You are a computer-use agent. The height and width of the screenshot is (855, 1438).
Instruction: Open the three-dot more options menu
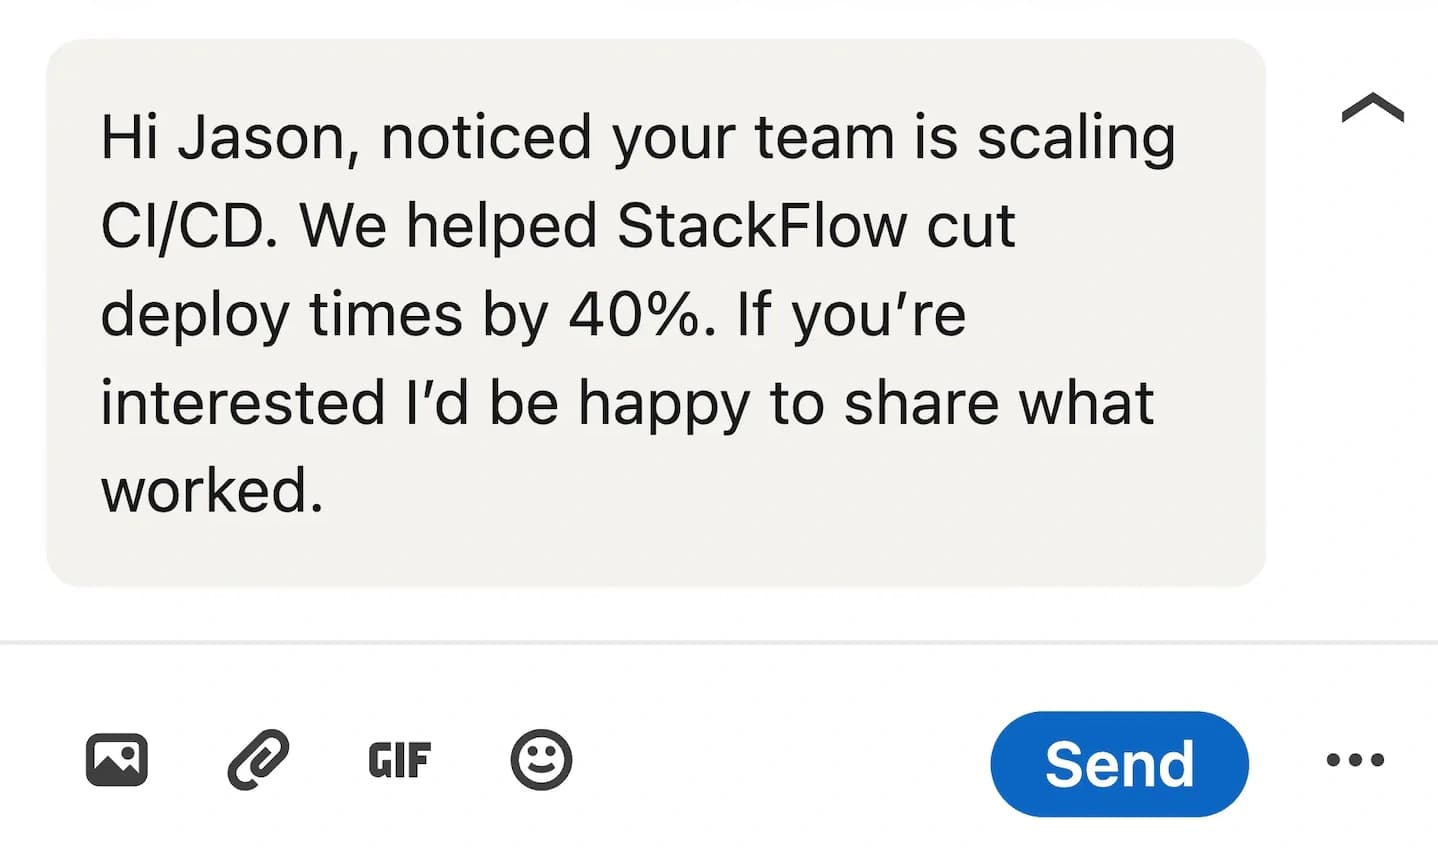coord(1355,760)
